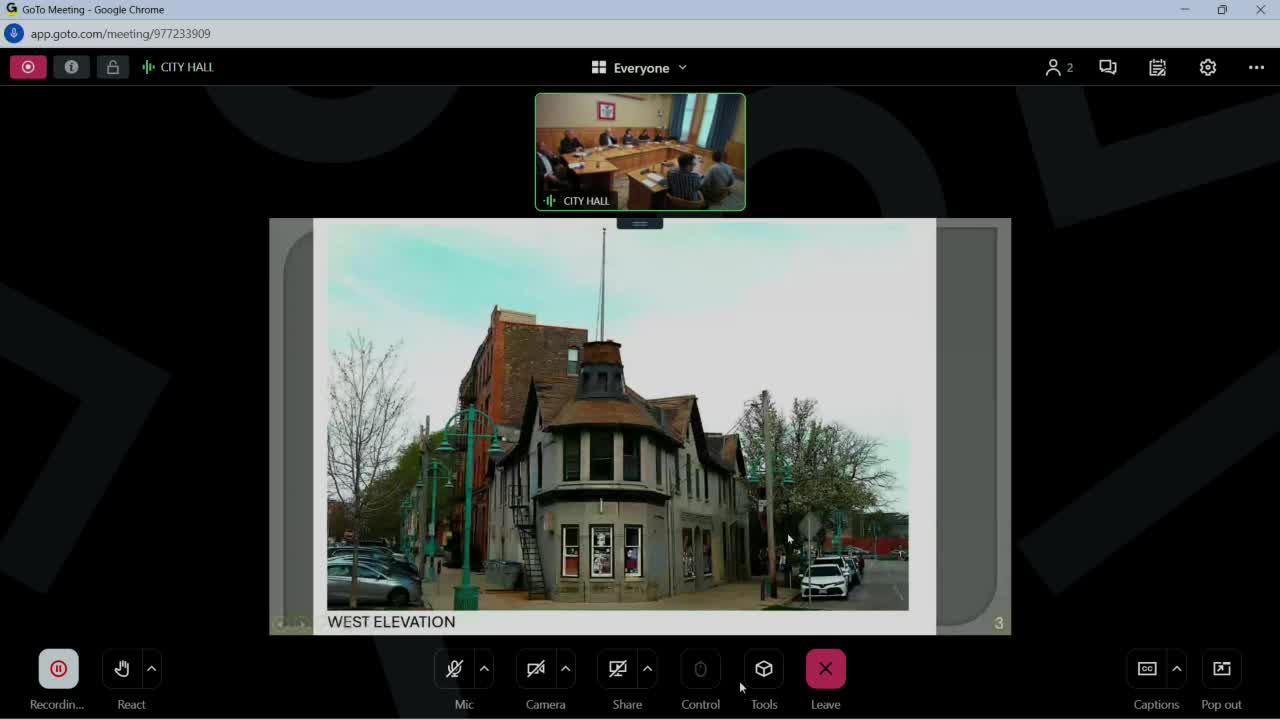Turn on the camera
This screenshot has width=1280, height=720.
(x=536, y=669)
